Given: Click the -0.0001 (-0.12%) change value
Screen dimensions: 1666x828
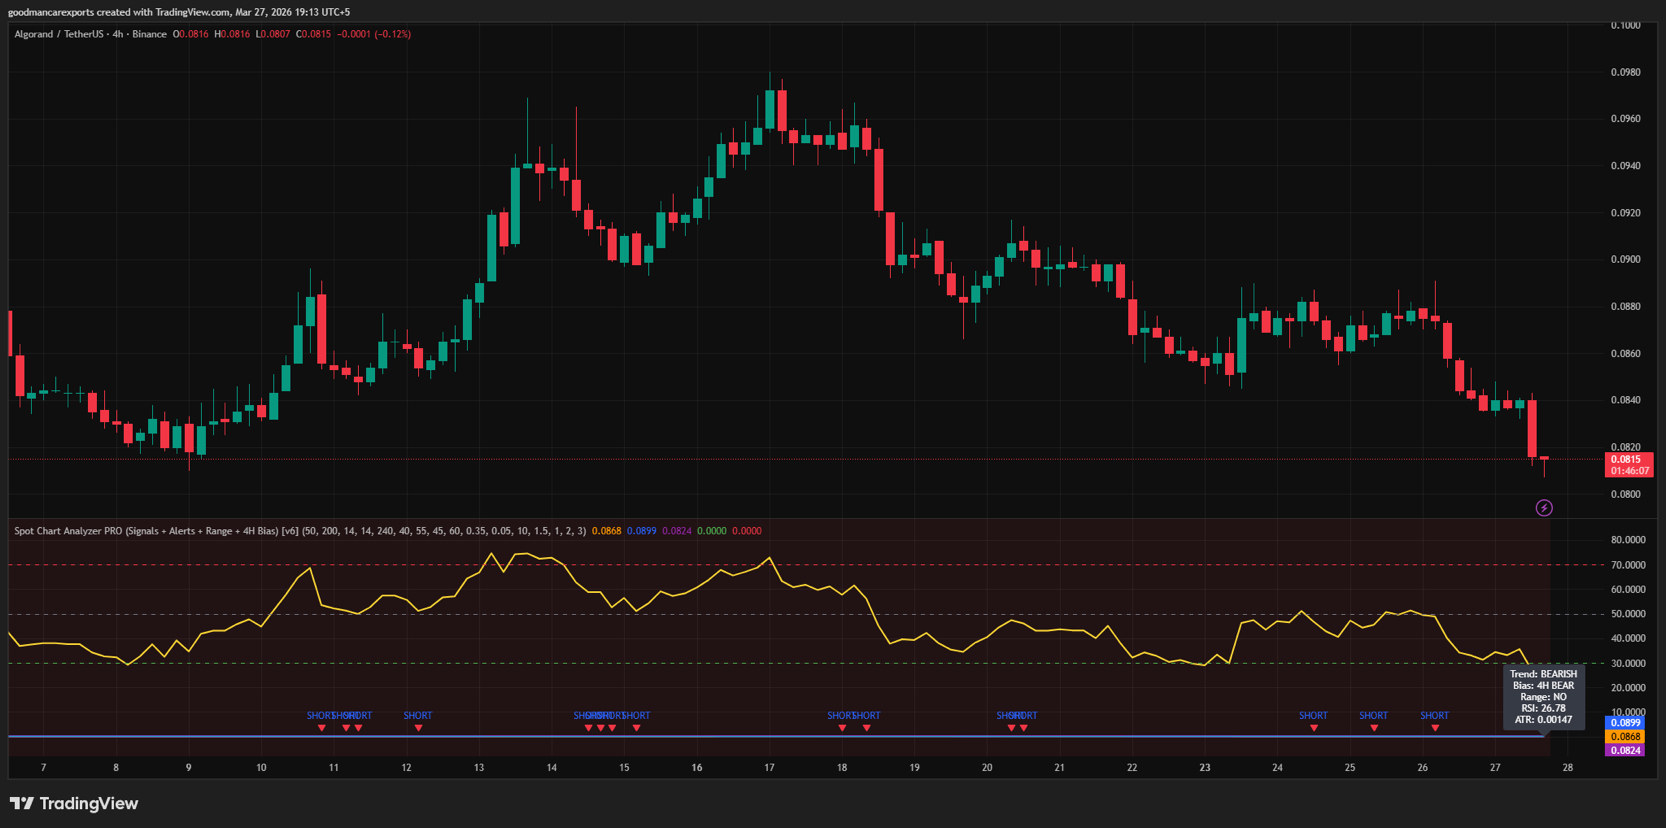Looking at the screenshot, I should coord(373,34).
